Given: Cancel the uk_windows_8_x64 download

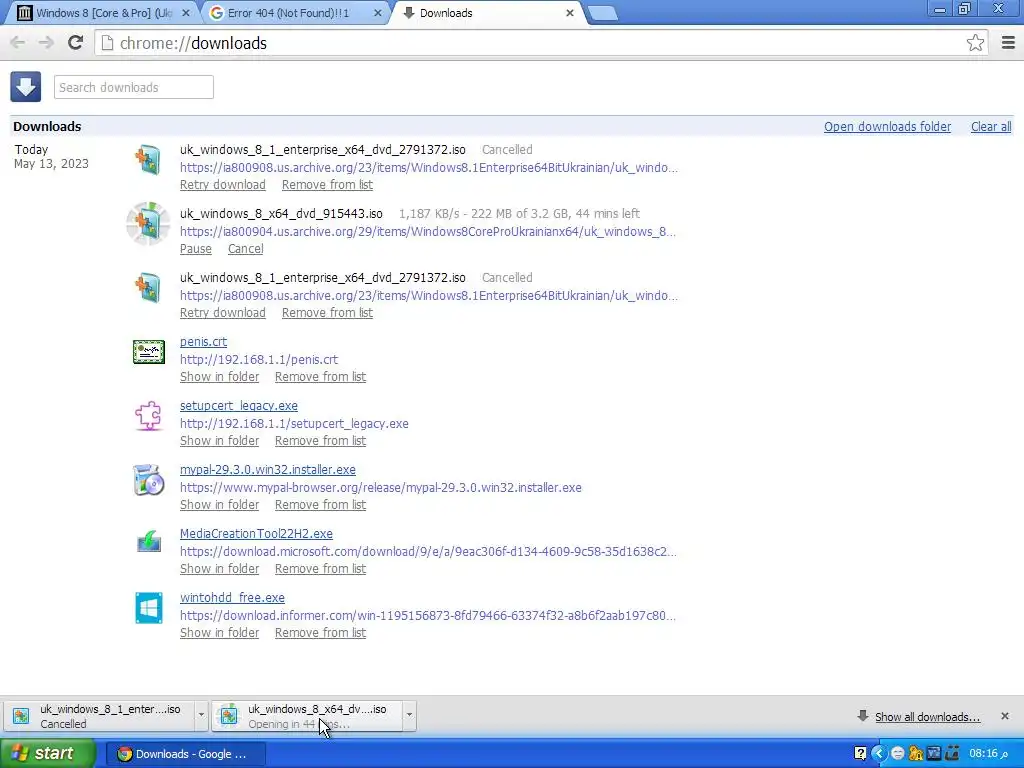Looking at the screenshot, I should pyautogui.click(x=246, y=249).
